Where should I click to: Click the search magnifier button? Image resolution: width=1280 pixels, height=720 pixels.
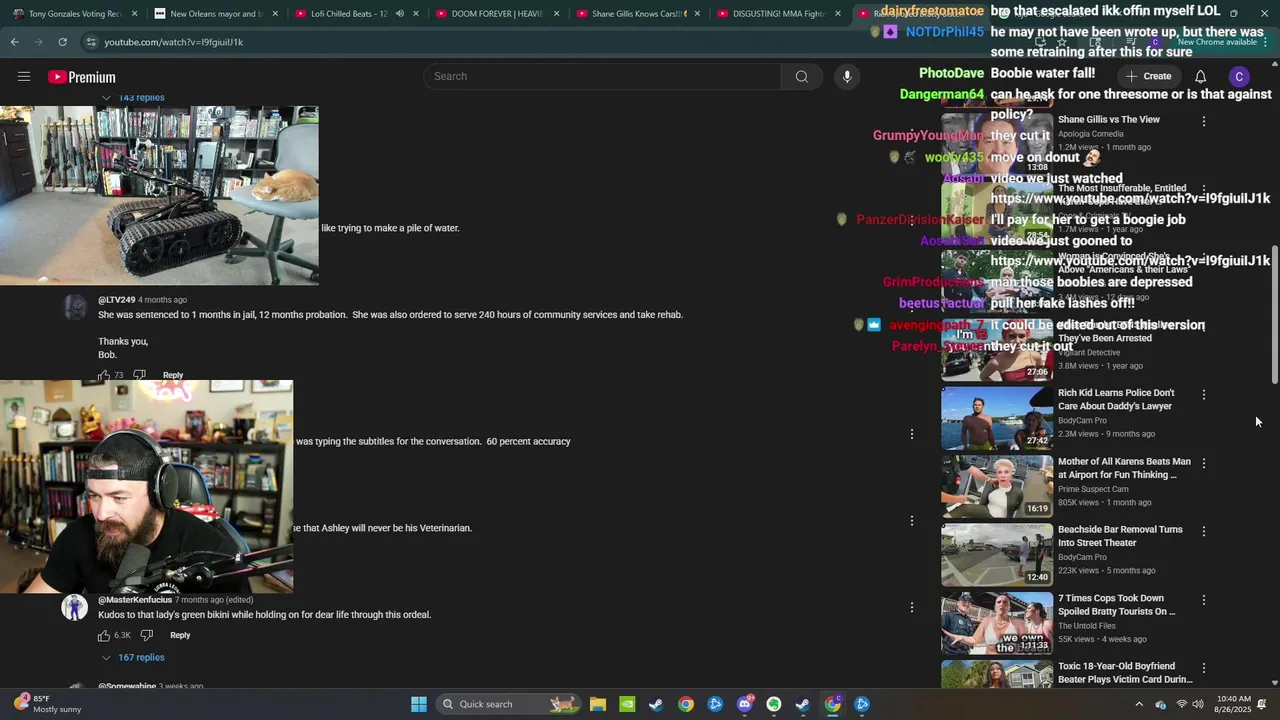point(801,77)
